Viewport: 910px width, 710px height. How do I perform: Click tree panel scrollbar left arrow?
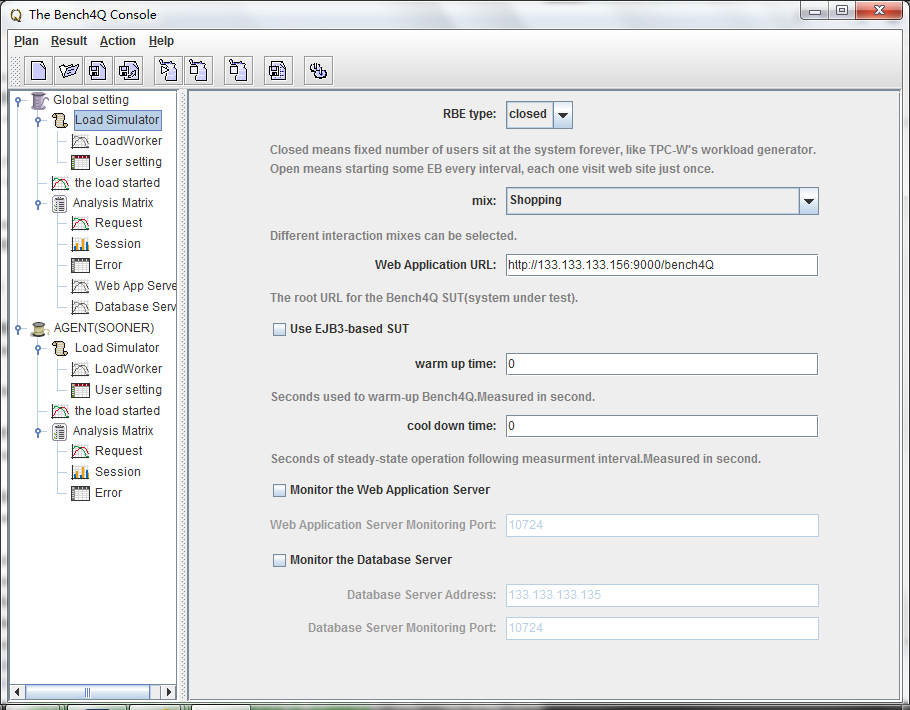point(17,692)
